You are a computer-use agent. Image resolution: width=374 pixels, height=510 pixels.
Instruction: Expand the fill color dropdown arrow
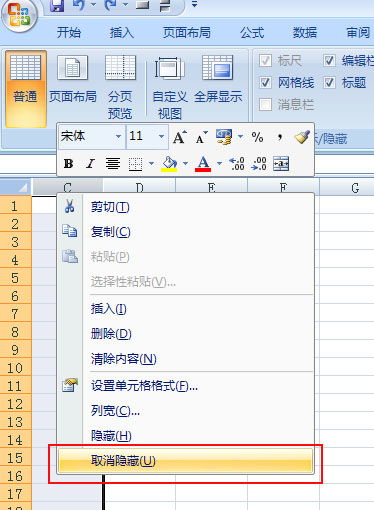click(x=185, y=163)
